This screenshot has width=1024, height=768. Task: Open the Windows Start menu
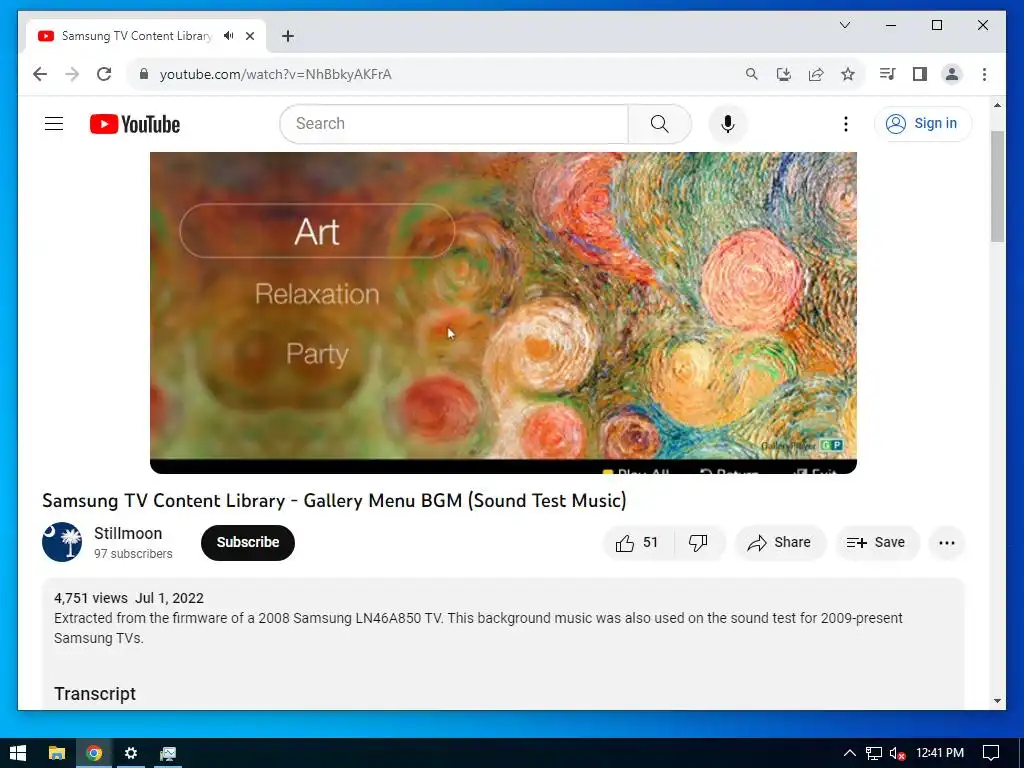pos(18,753)
